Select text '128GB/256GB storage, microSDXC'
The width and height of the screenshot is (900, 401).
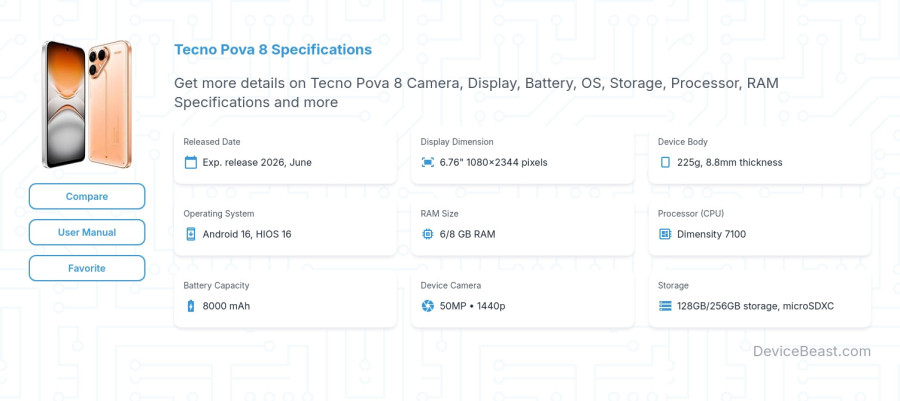(755, 306)
